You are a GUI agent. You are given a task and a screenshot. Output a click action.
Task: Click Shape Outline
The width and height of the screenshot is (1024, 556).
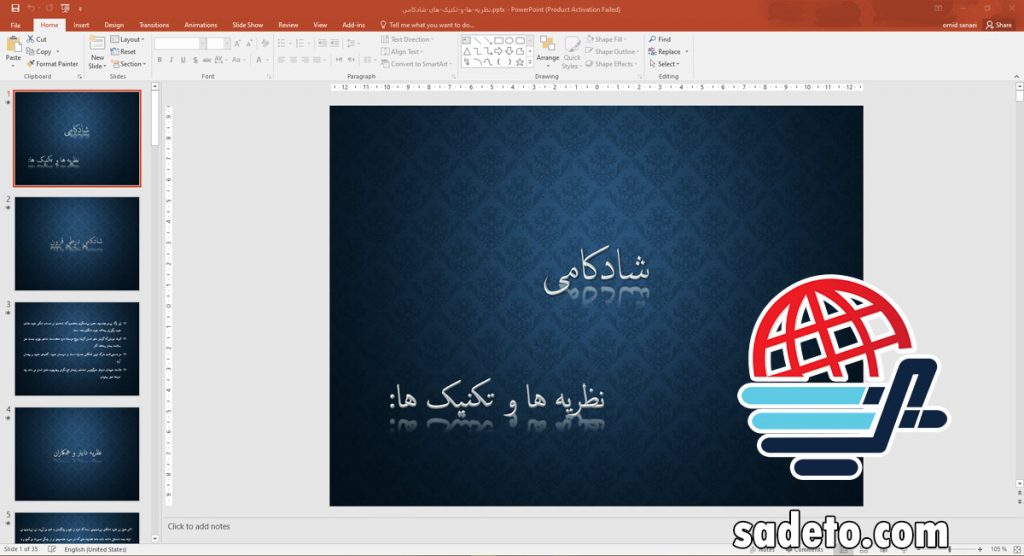pos(611,52)
